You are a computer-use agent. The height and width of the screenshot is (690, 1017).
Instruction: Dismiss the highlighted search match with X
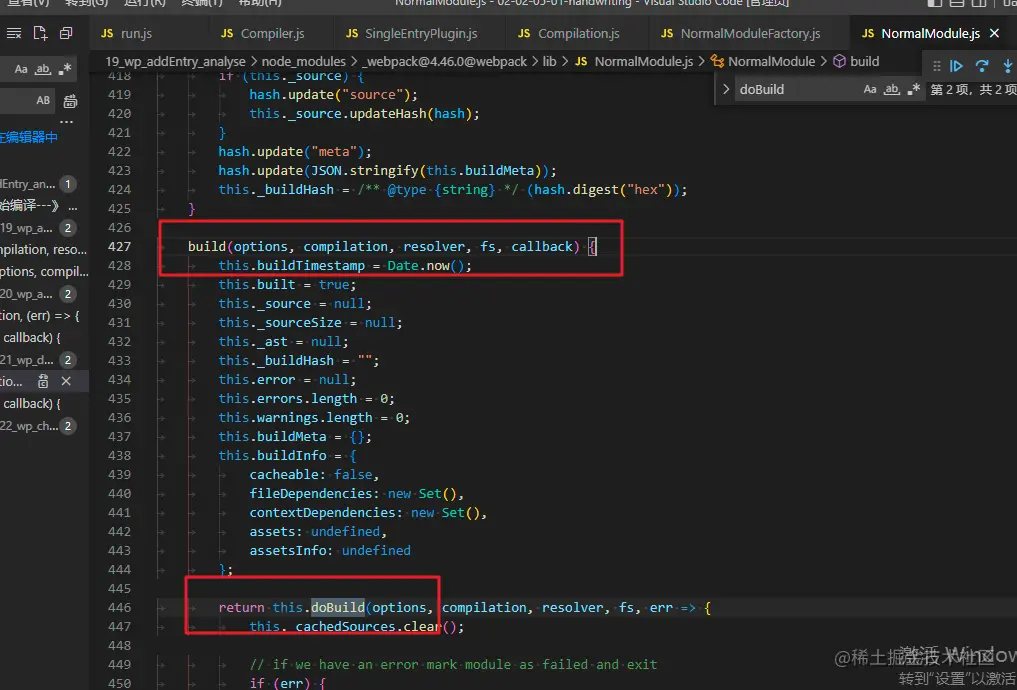point(66,381)
